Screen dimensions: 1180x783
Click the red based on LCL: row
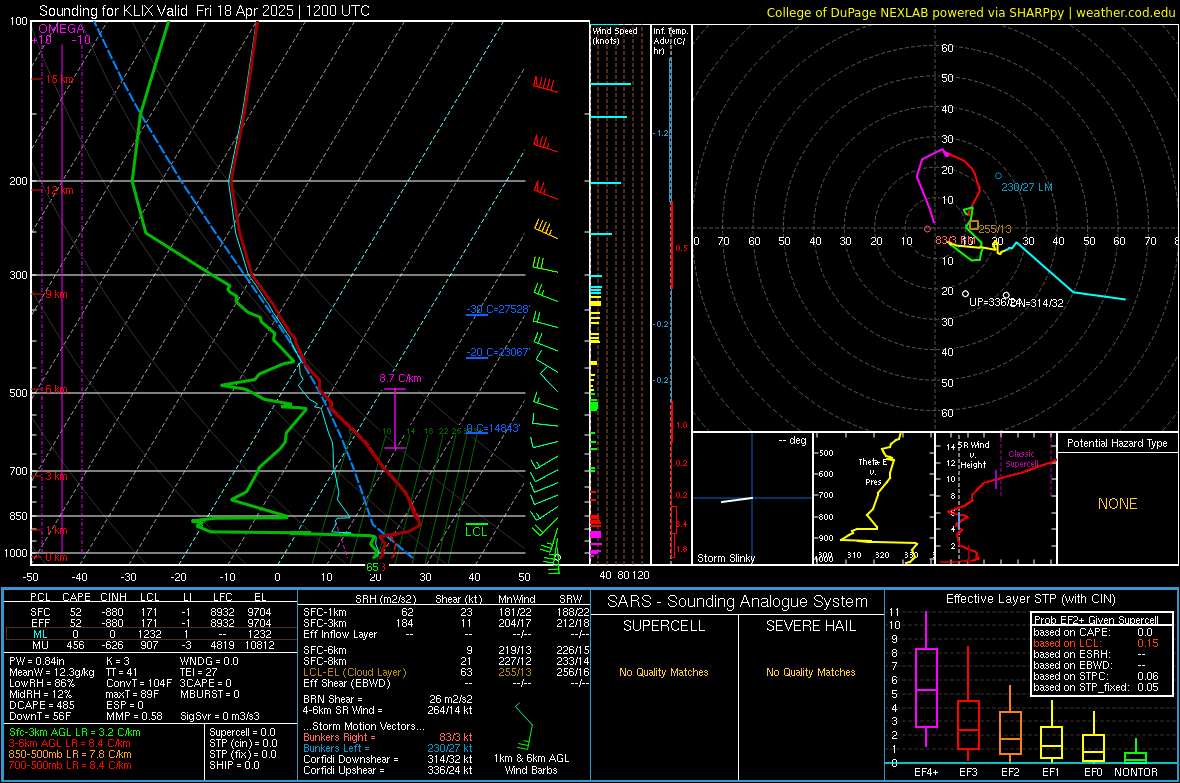pos(1096,643)
